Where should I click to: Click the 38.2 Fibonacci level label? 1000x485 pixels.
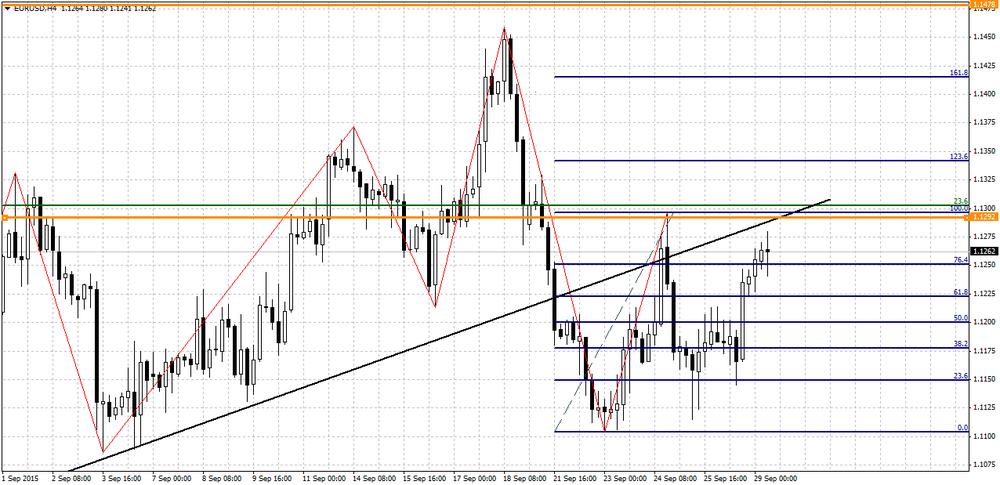(x=961, y=343)
